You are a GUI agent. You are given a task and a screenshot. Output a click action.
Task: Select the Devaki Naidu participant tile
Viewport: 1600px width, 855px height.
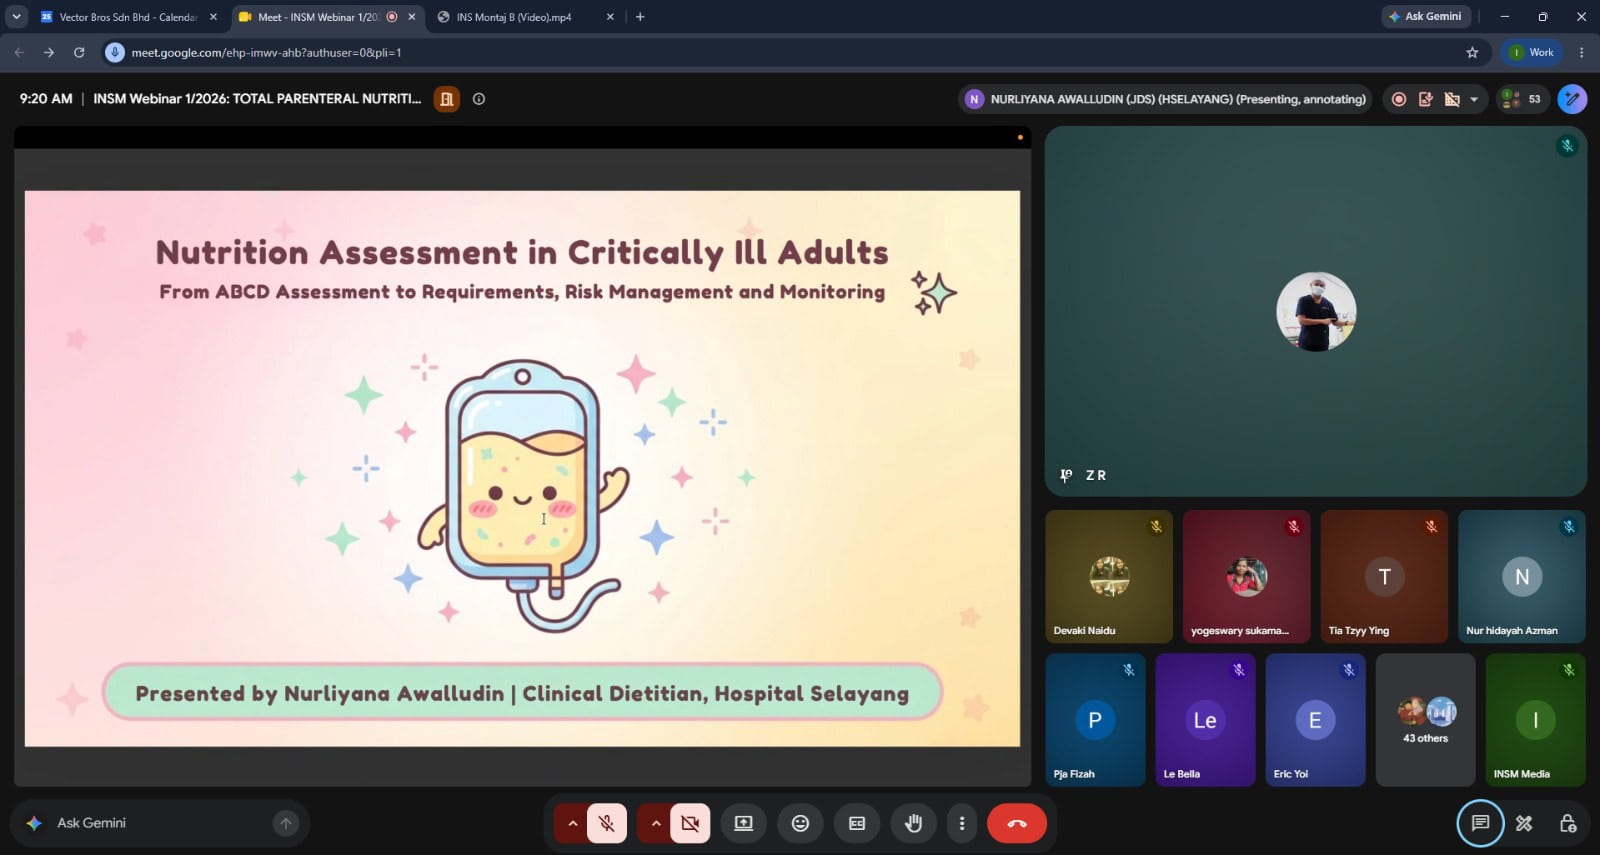(x=1109, y=577)
